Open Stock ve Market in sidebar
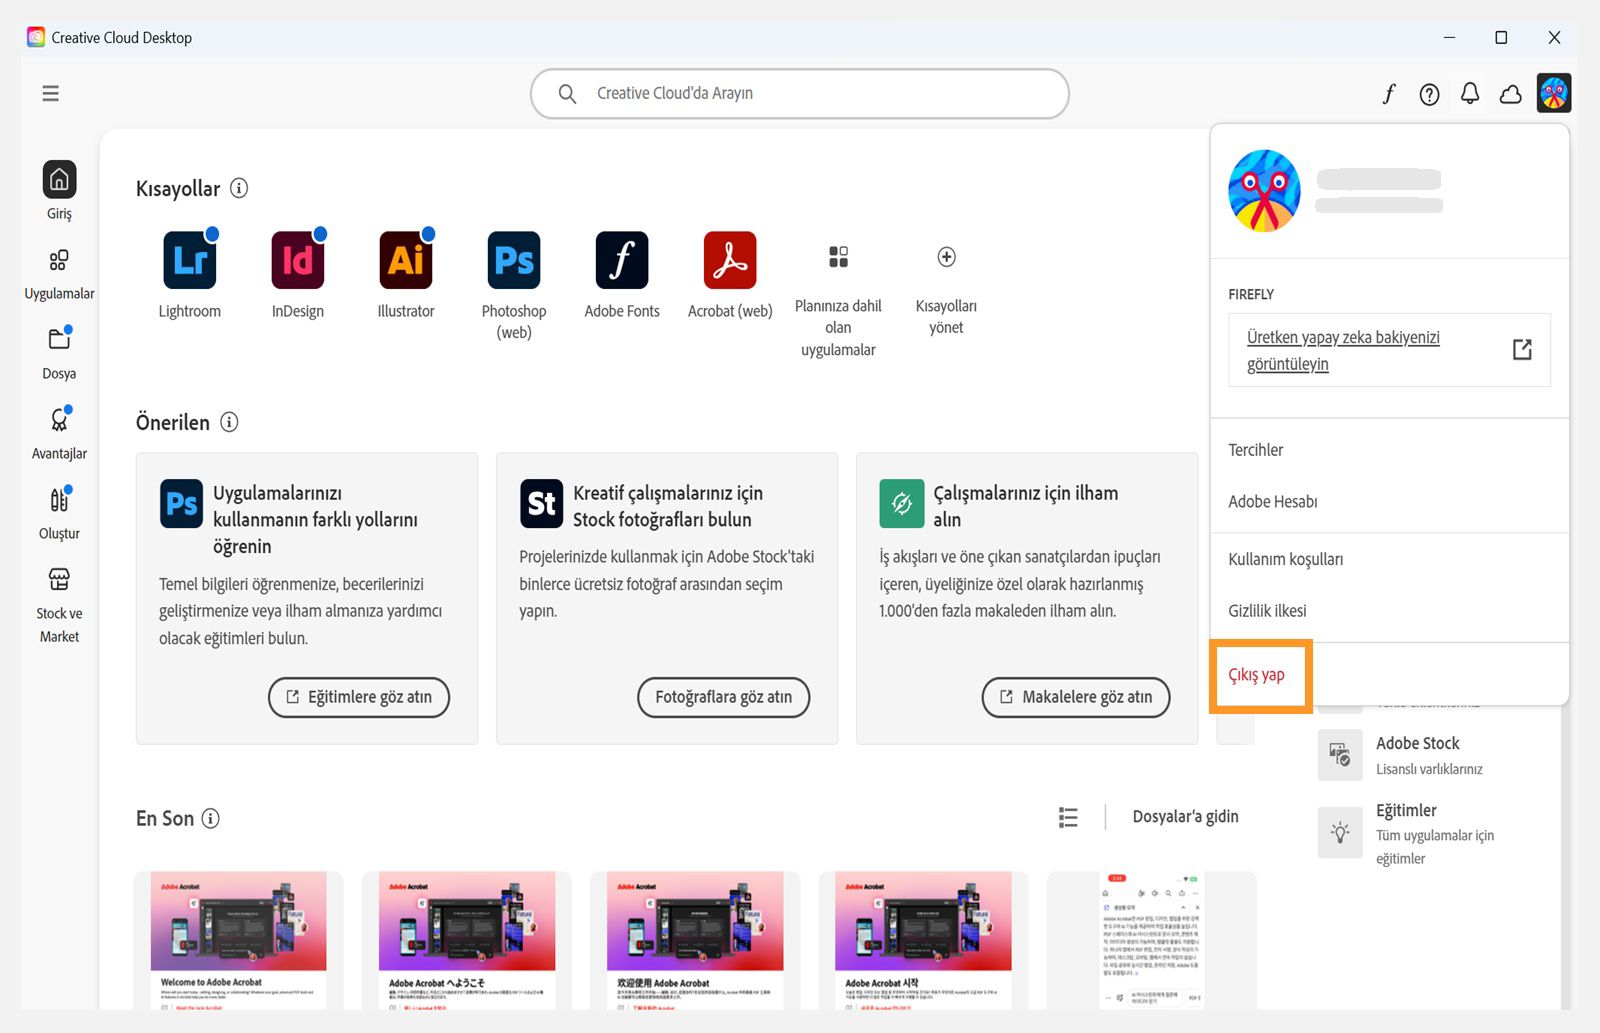 coord(59,605)
